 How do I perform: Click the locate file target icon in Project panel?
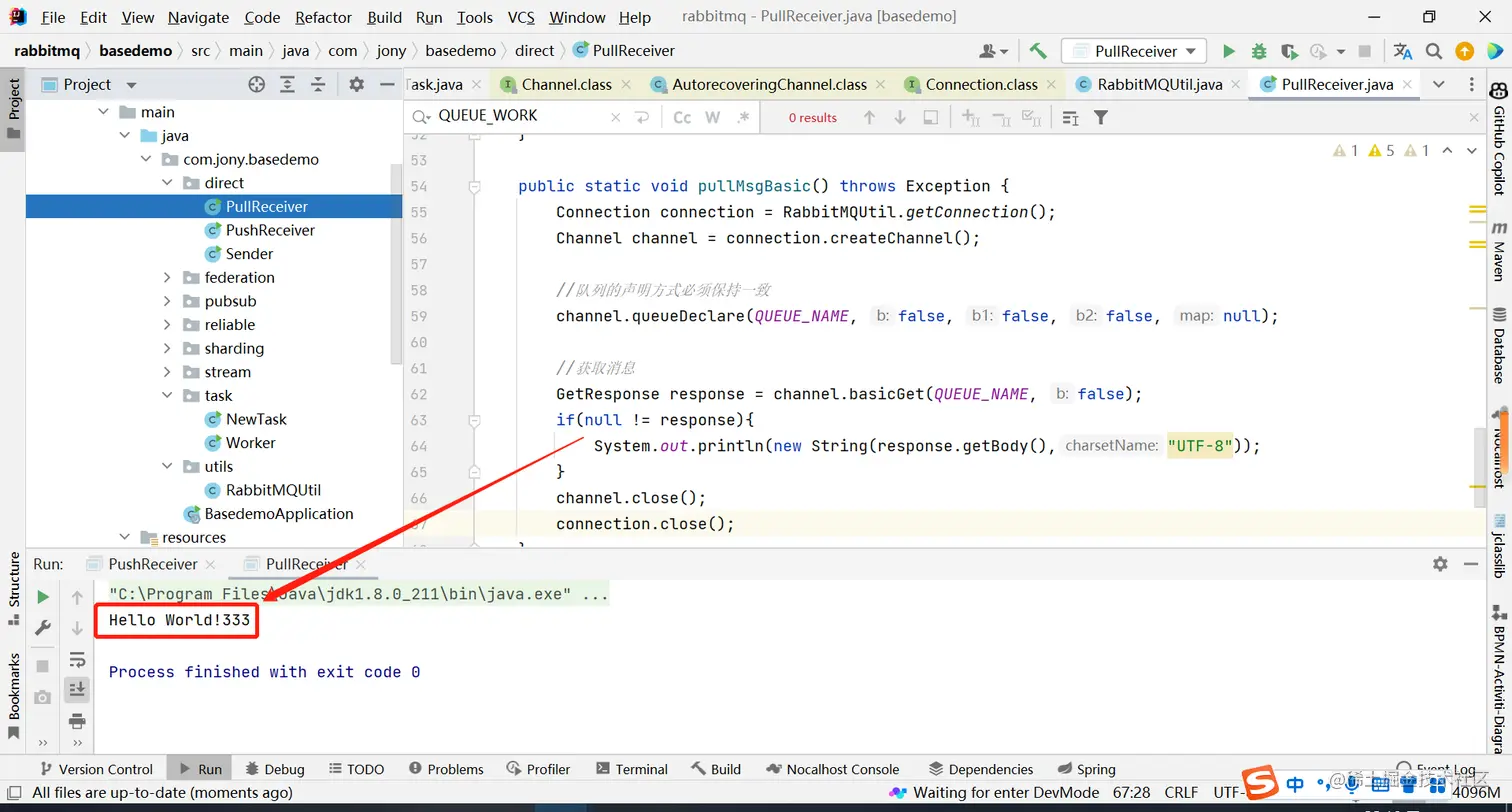[x=256, y=85]
